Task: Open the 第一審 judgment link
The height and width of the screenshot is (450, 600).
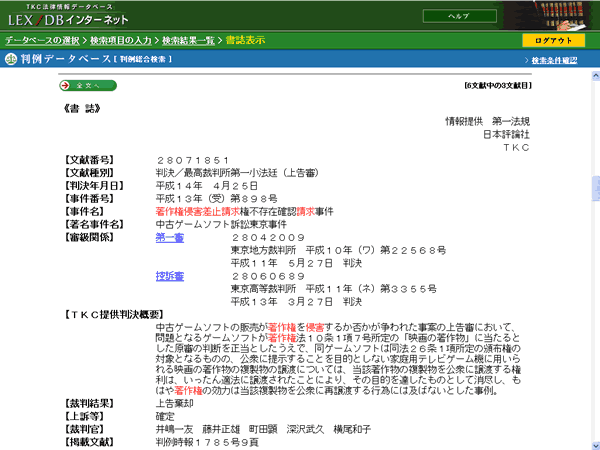Action: [x=170, y=238]
